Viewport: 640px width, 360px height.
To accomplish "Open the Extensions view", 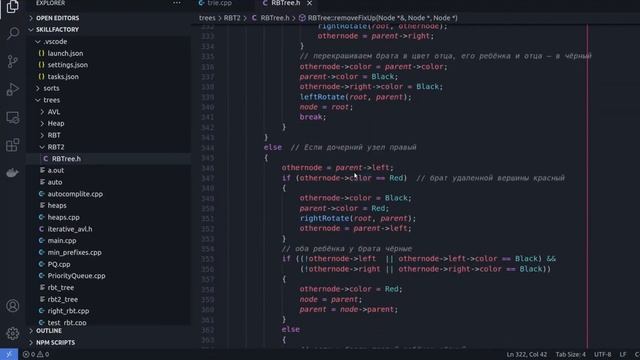I will [13, 145].
